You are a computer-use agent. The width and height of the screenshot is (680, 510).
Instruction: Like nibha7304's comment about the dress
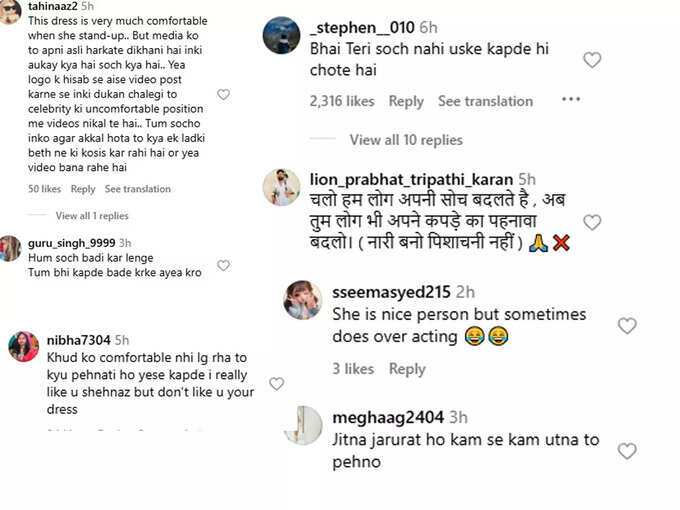coord(277,383)
